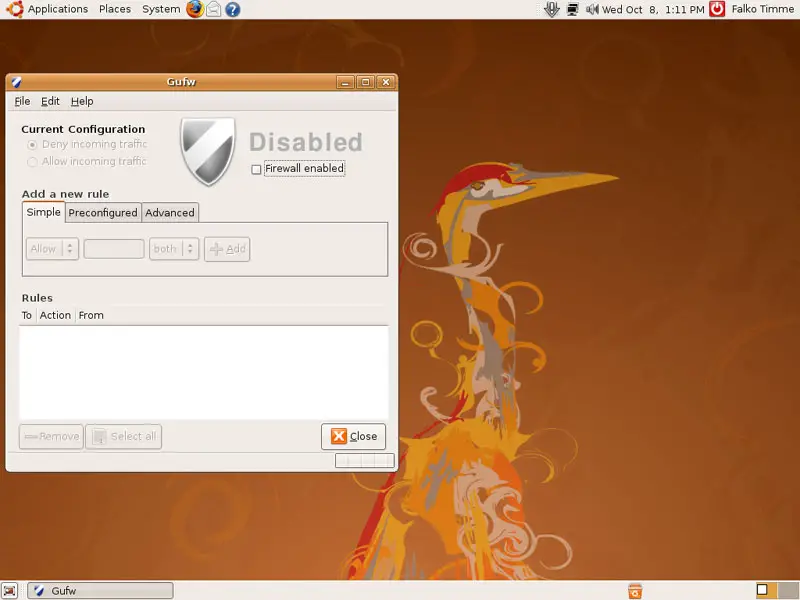
Task: Close Gufw via the title bar X button
Action: point(386,82)
